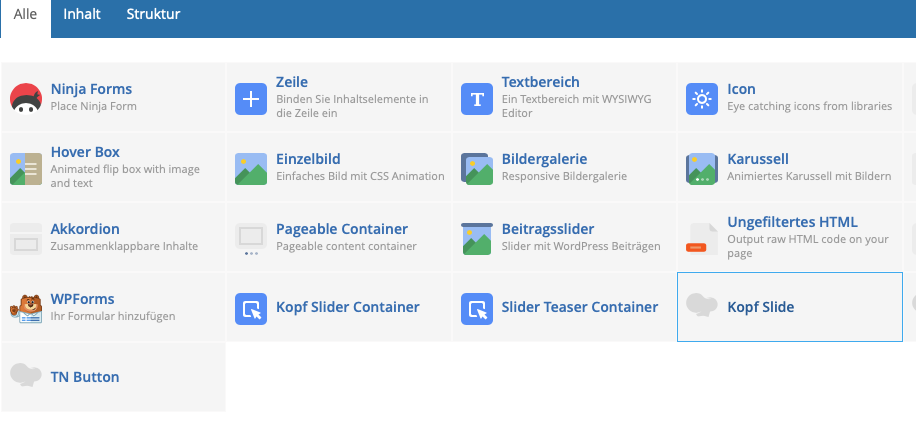The width and height of the screenshot is (916, 427).
Task: Select the Einzelbild picture icon
Action: point(251,169)
